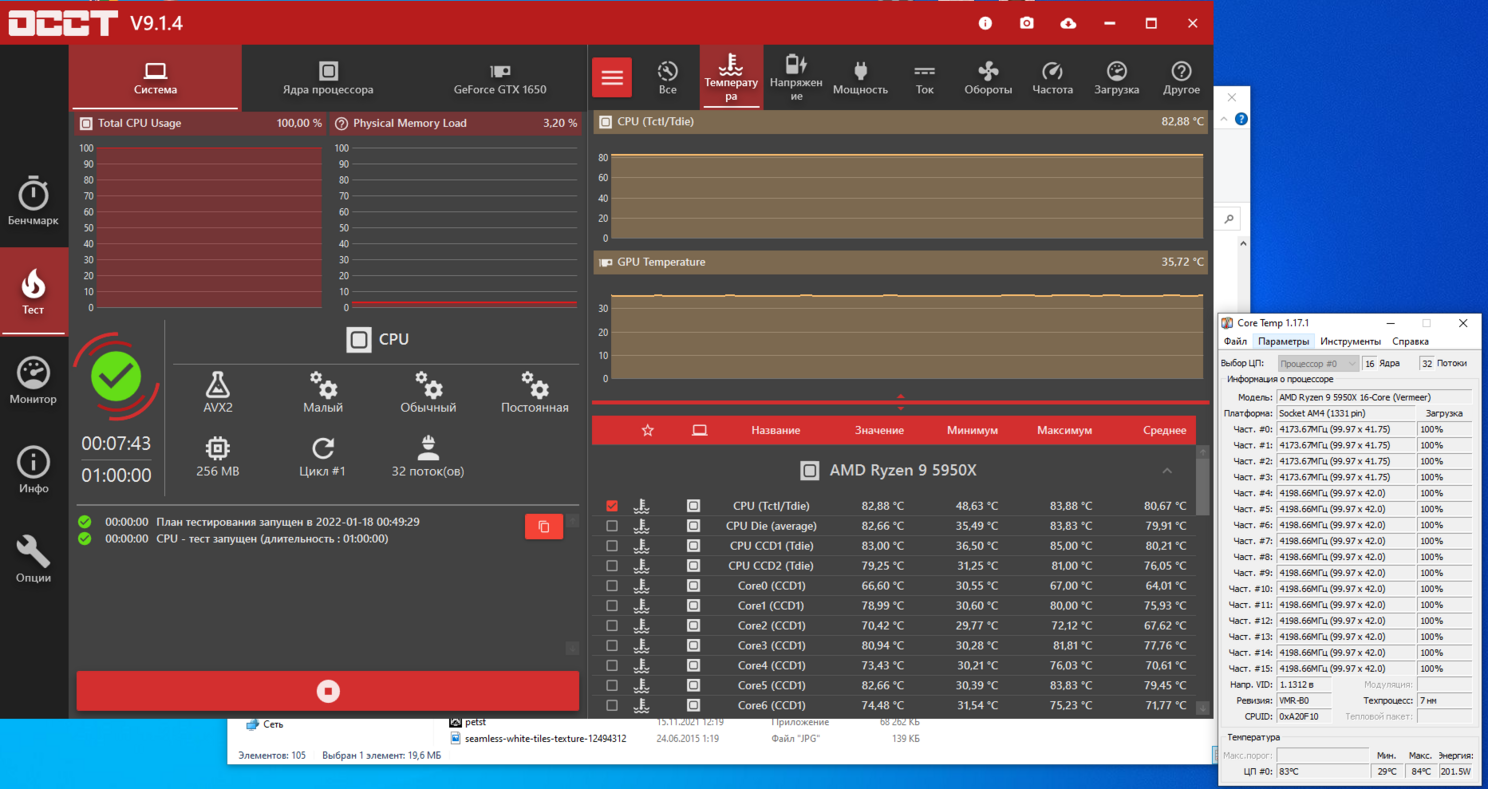This screenshot has height=789, width=1488.
Task: Click the 256 MB memory setting
Action: click(x=217, y=456)
